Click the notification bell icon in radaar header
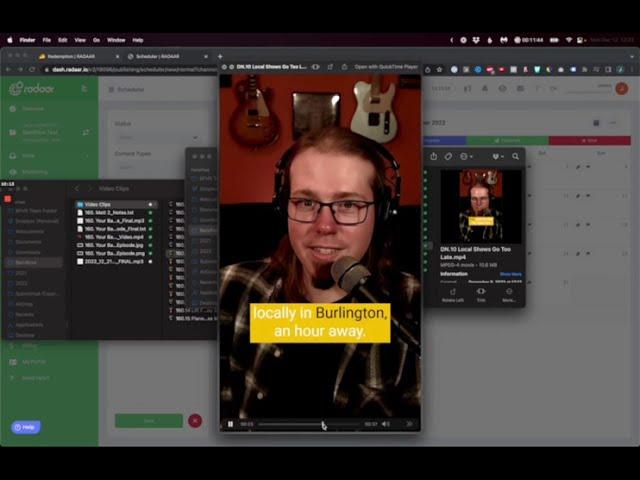Image resolution: width=640 pixels, height=480 pixels. [484, 88]
